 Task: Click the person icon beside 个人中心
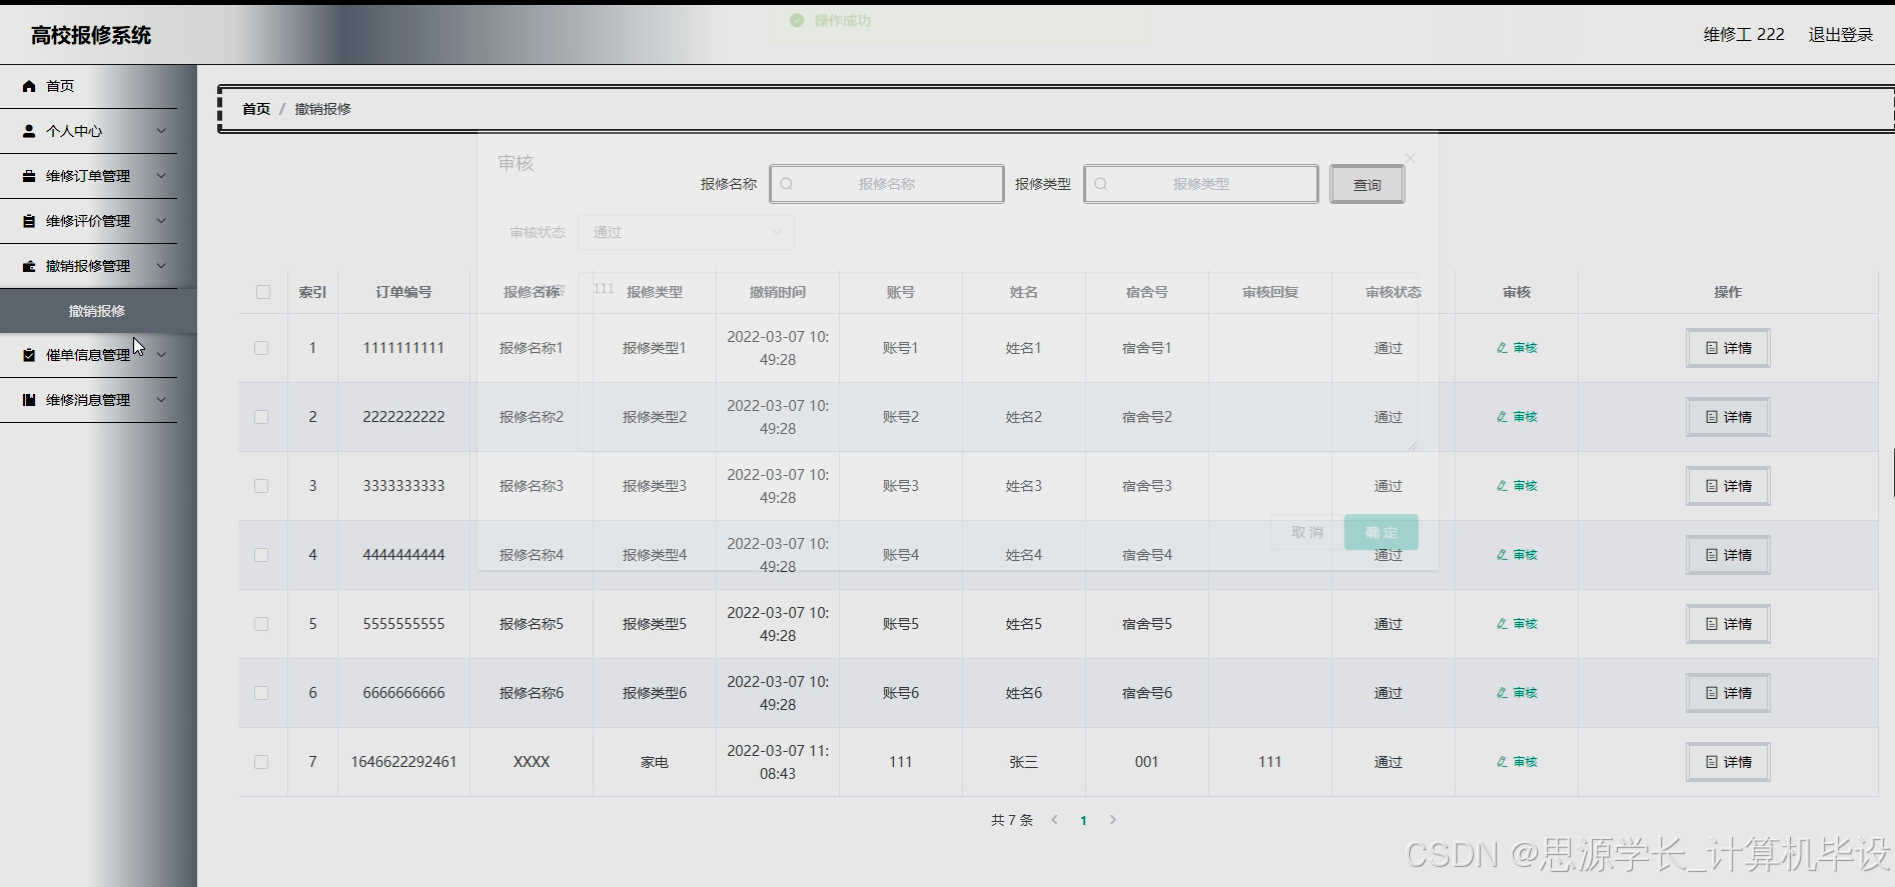29,131
